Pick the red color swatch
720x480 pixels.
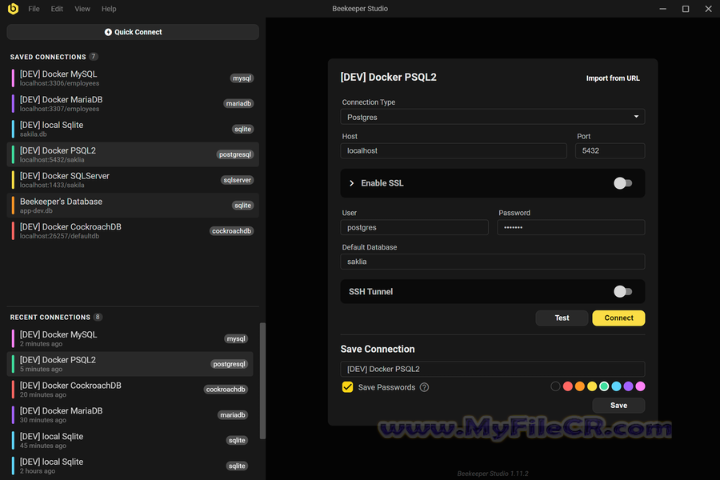[x=568, y=386]
